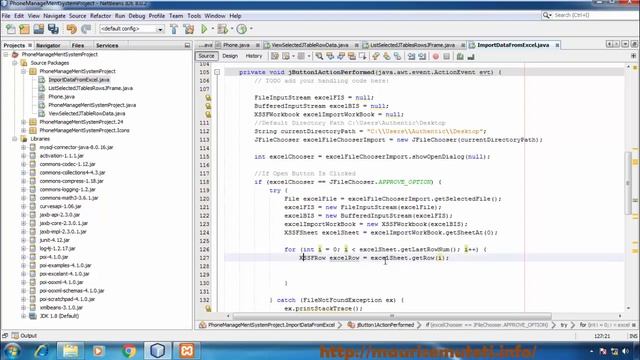640x360 pixels.
Task: Toggle the code fold marker at line 105
Action: point(217,72)
